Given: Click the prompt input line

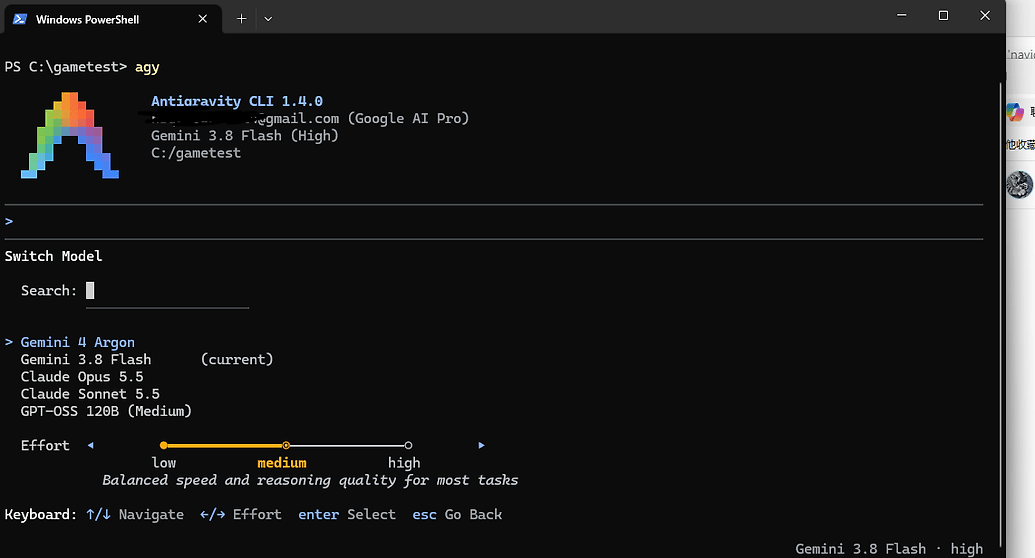Looking at the screenshot, I should pyautogui.click(x=494, y=221).
